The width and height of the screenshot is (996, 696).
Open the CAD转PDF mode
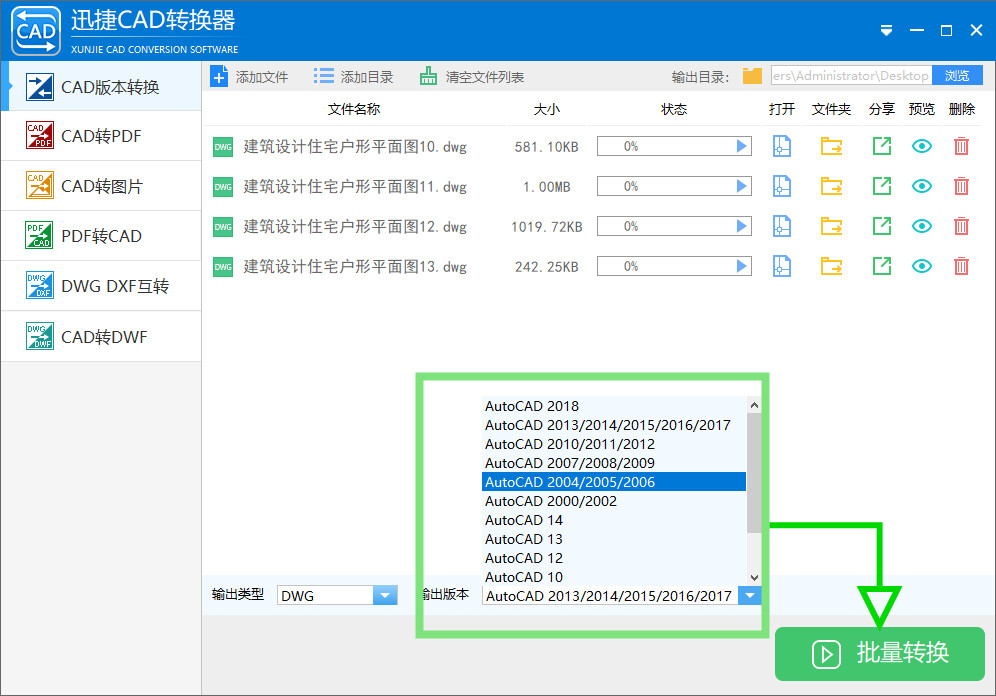[x=101, y=136]
